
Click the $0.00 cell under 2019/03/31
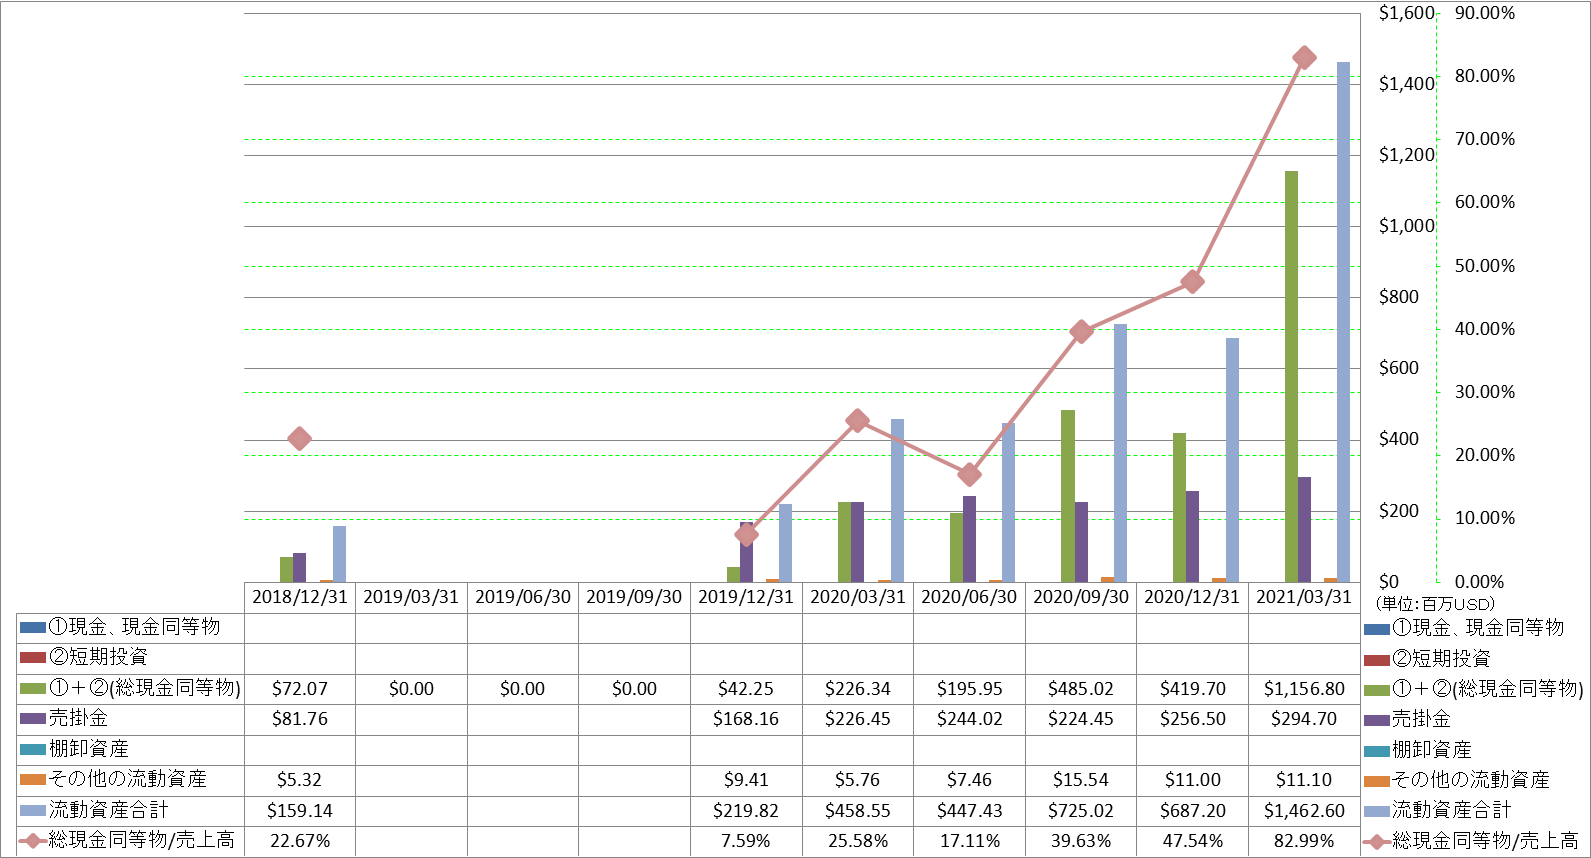[x=411, y=689]
